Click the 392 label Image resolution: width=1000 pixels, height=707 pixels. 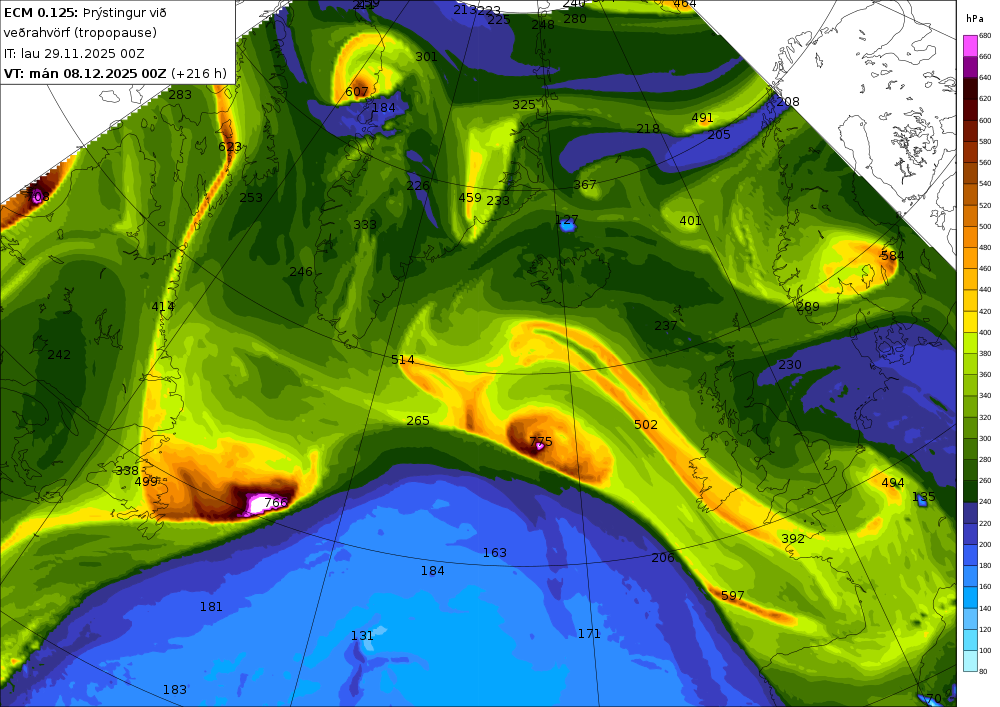793,539
